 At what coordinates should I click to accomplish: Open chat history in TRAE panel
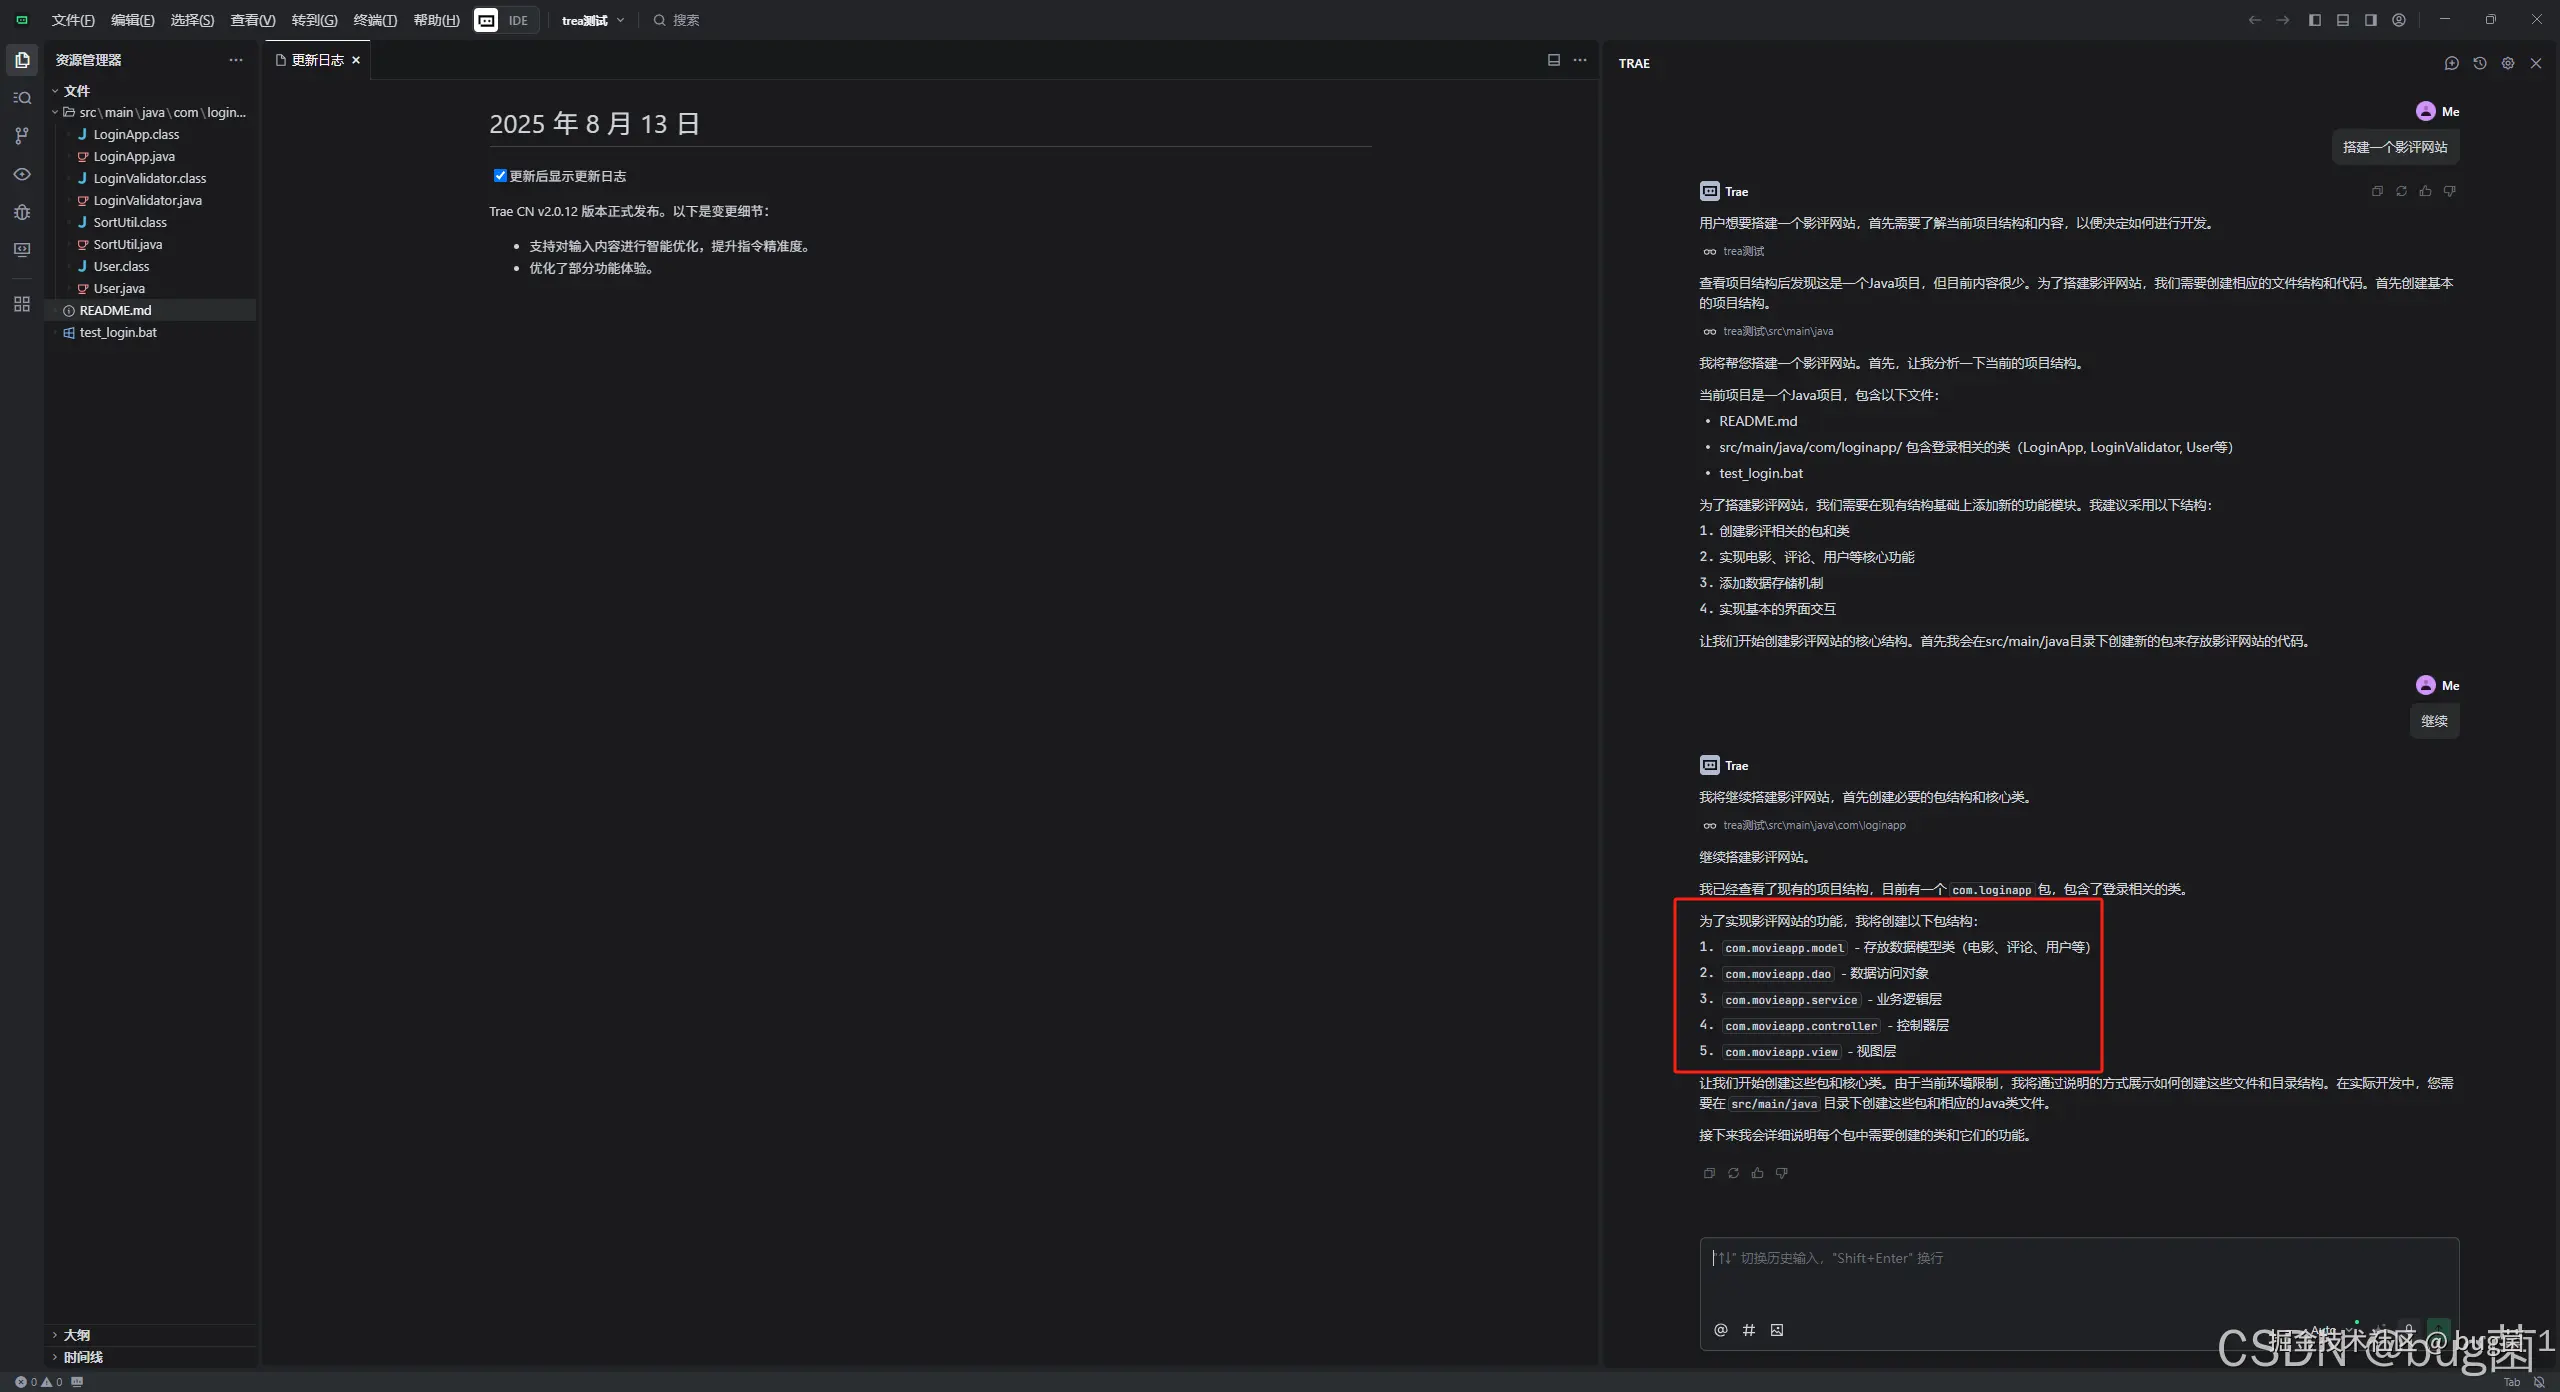point(2479,63)
